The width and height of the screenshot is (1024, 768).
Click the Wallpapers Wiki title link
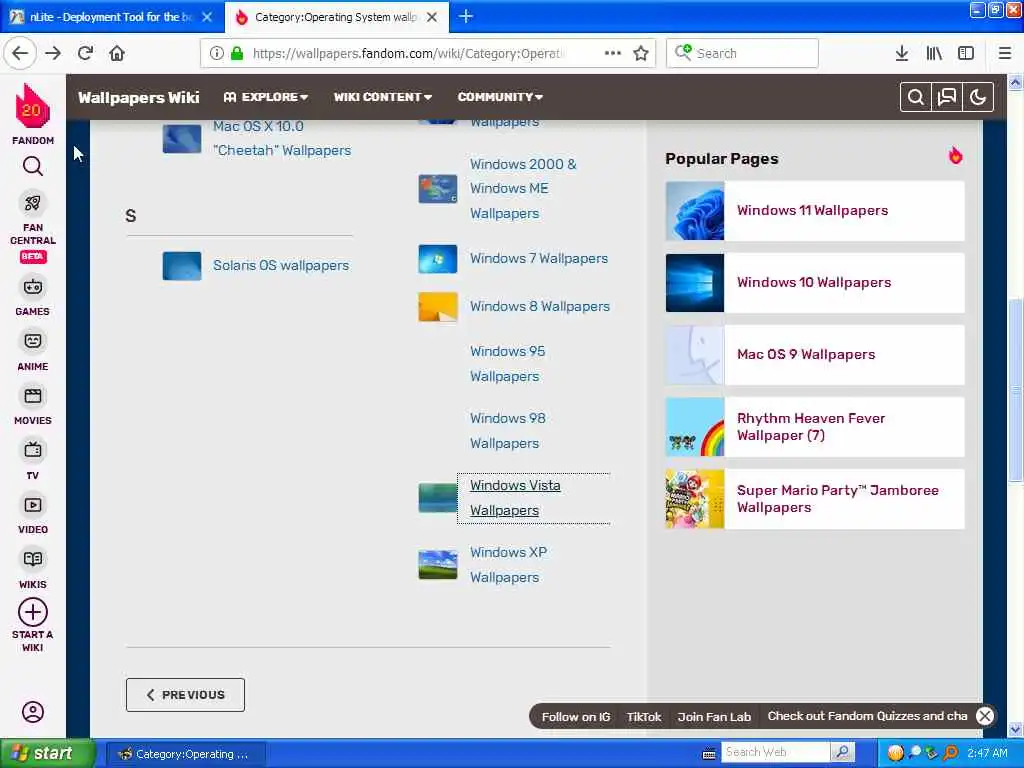pyautogui.click(x=138, y=97)
